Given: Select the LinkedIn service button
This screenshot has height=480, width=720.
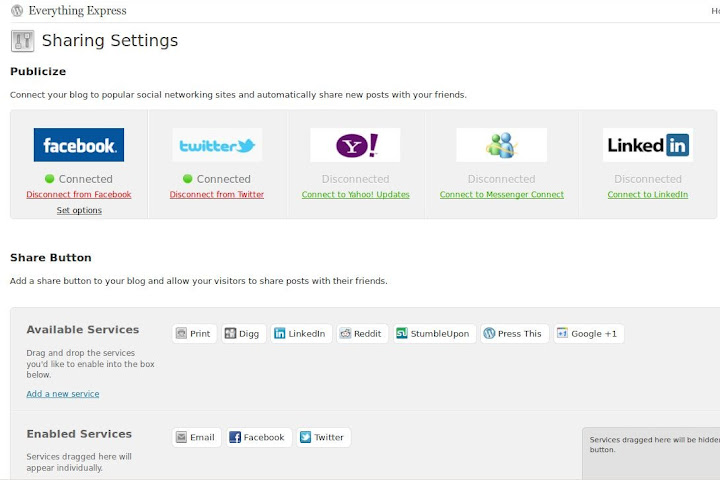Looking at the screenshot, I should [x=301, y=333].
